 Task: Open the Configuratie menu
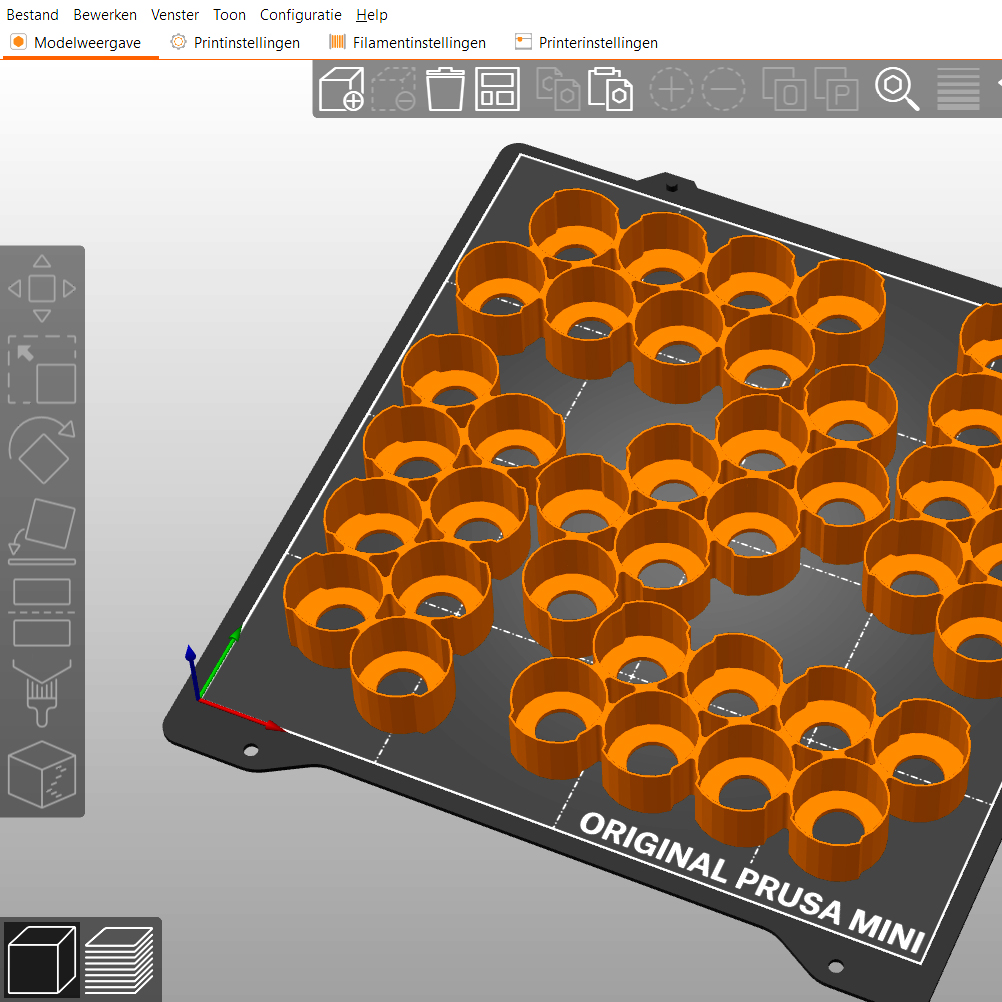pyautogui.click(x=300, y=15)
